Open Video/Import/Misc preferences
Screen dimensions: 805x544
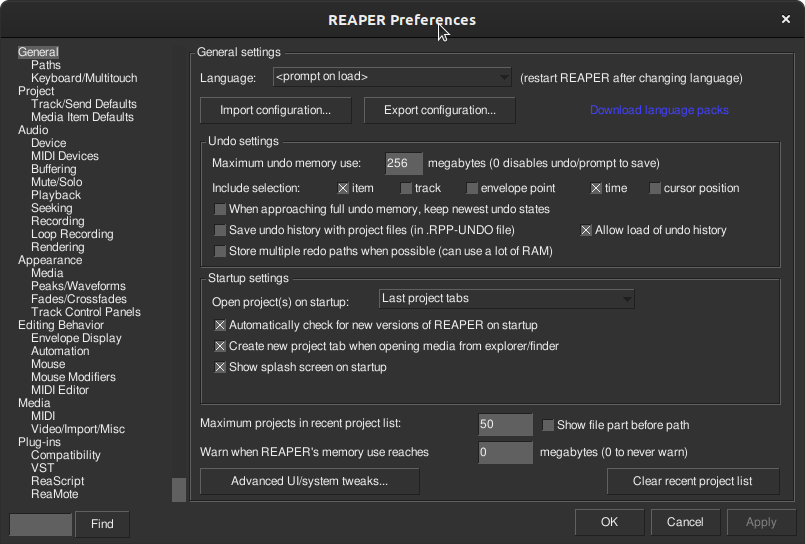pyautogui.click(x=78, y=429)
